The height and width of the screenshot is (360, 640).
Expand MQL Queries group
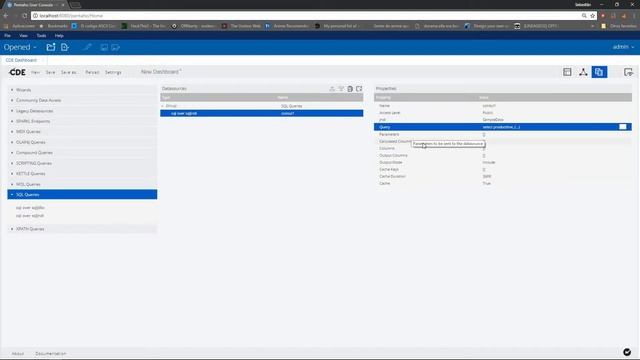[x=82, y=184]
